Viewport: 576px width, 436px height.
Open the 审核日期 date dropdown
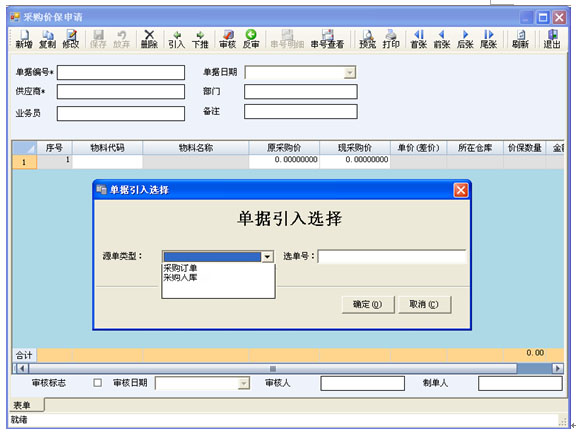[243, 383]
